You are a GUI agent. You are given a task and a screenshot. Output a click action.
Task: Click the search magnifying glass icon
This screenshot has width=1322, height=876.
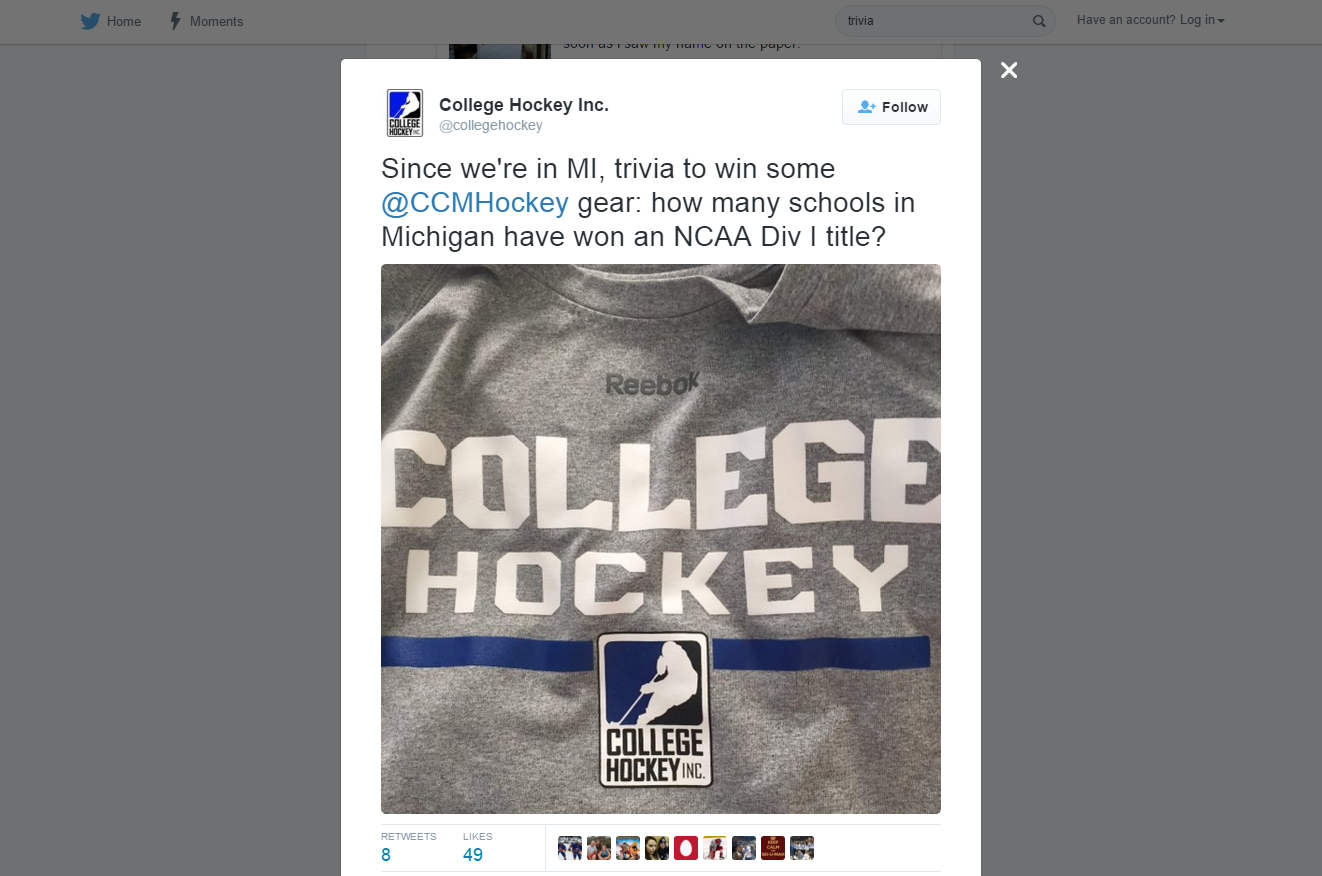click(x=1039, y=21)
